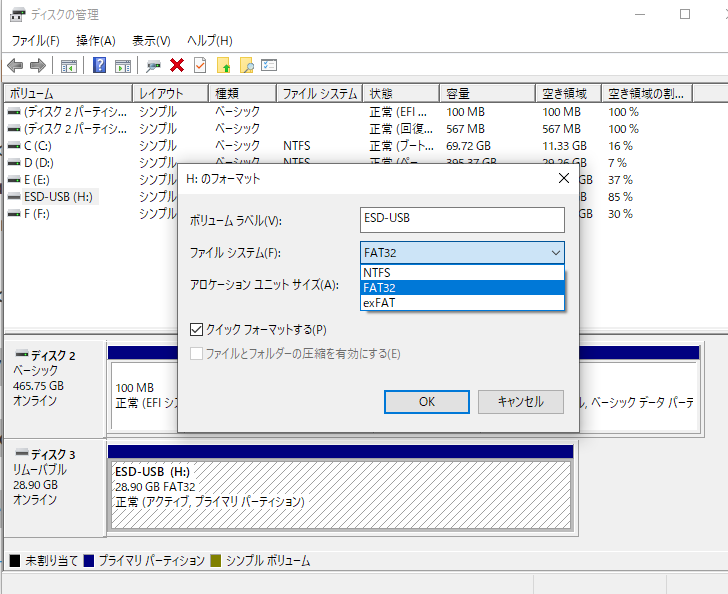The width and height of the screenshot is (728, 594).
Task: Click the 正常 (EFI ... status cell
Action: coord(398,112)
